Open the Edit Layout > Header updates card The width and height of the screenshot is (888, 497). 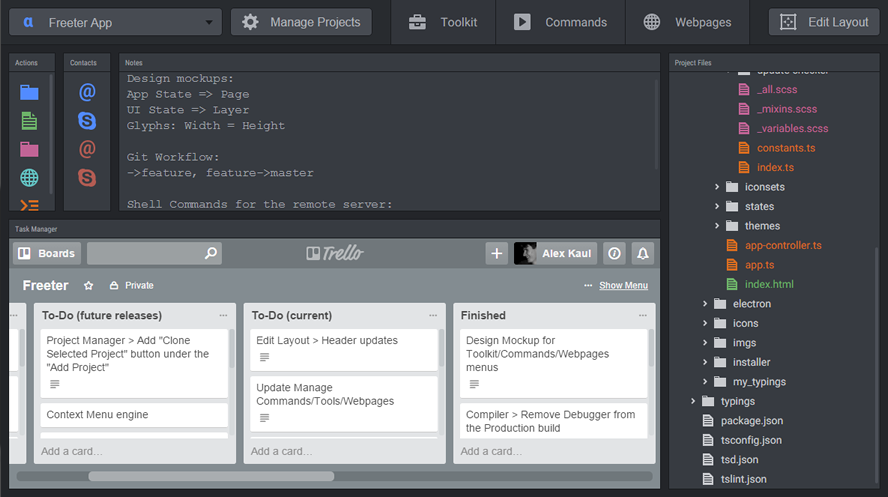[x=344, y=349]
